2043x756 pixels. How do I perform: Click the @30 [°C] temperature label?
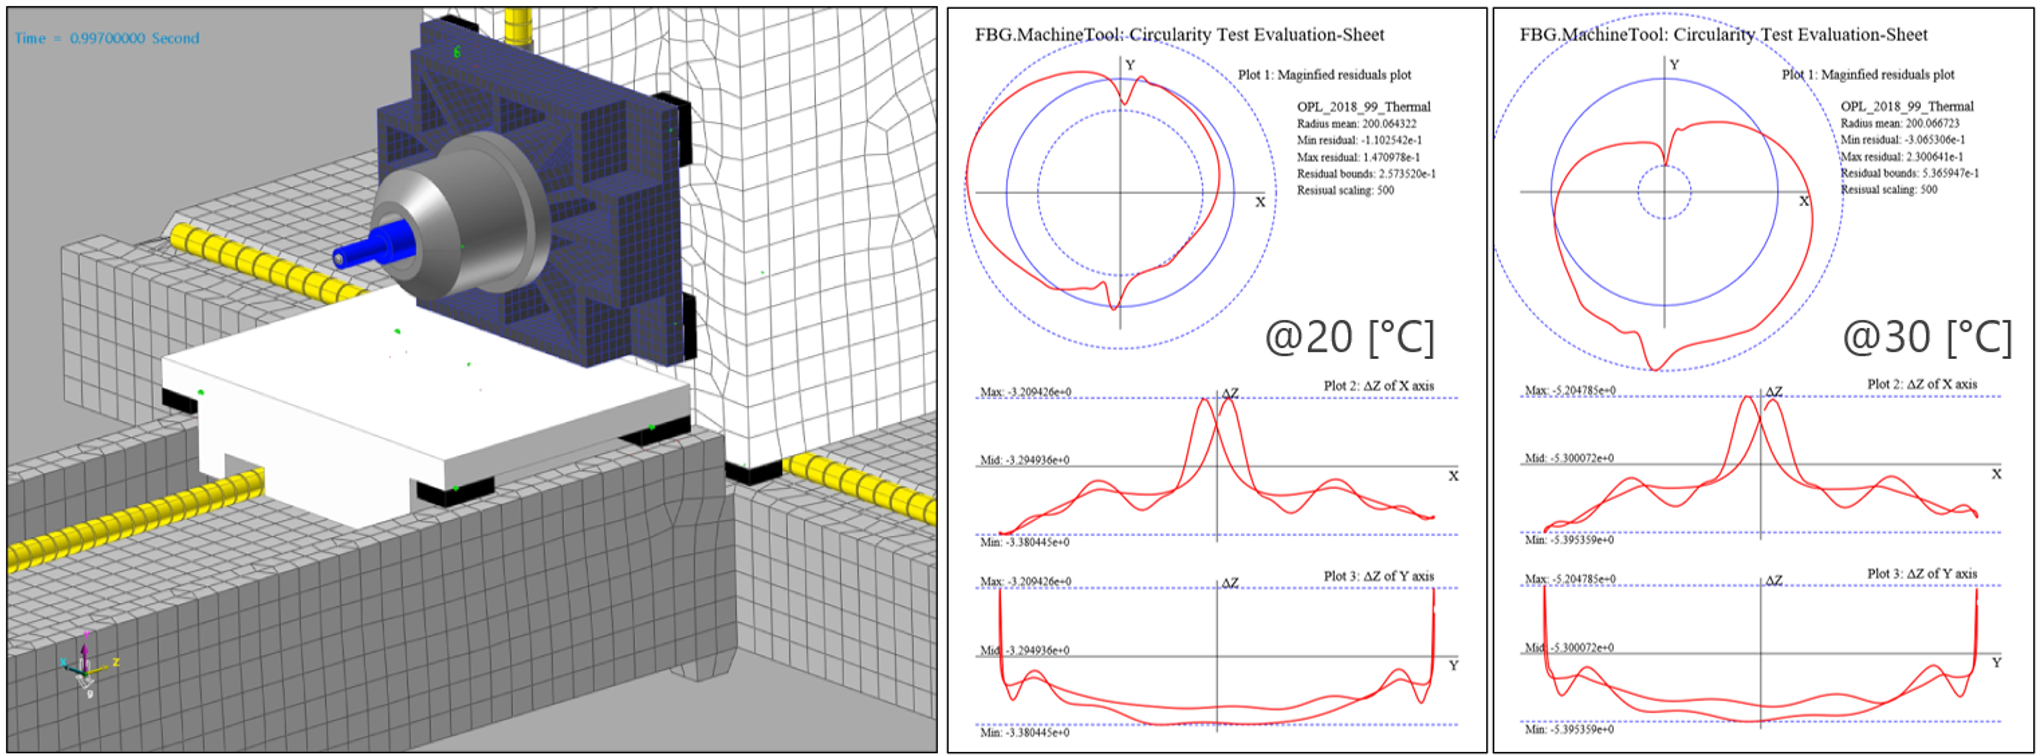pyautogui.click(x=1926, y=337)
